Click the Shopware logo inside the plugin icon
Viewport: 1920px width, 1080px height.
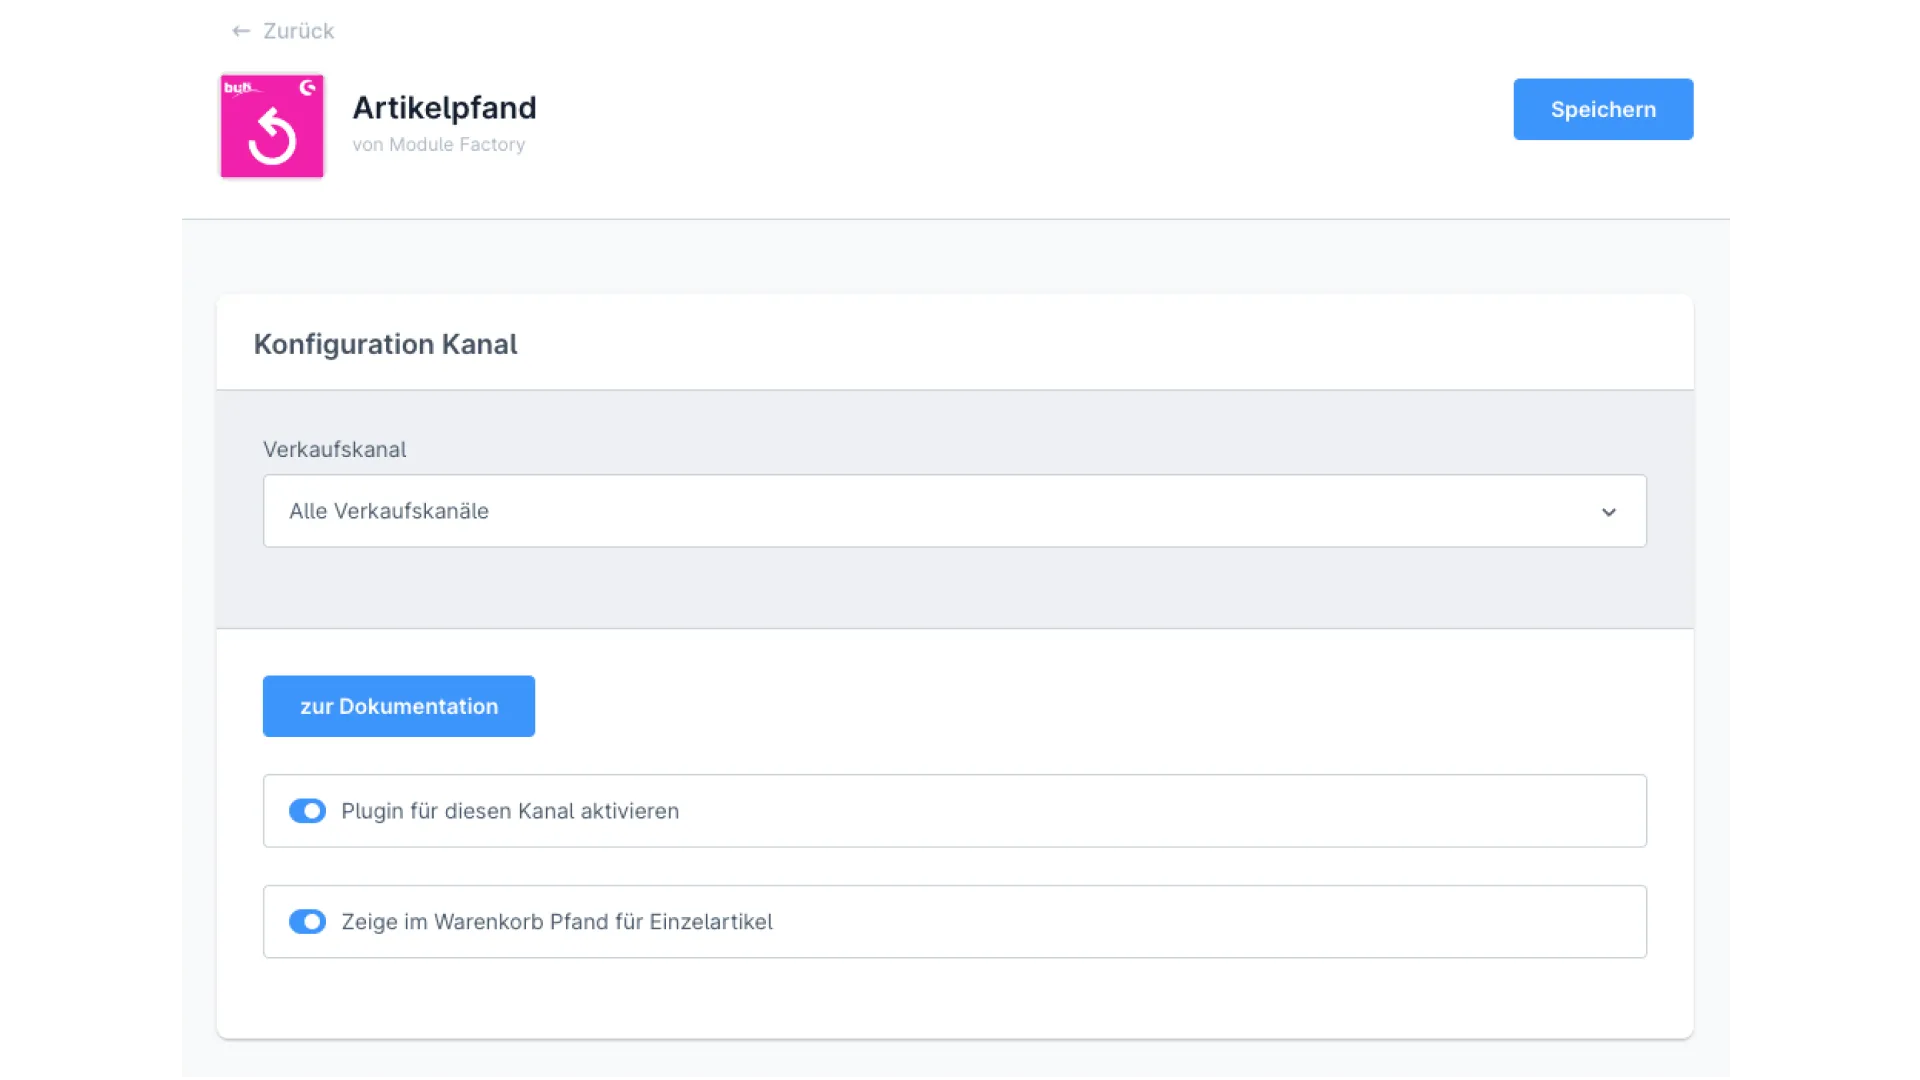(x=308, y=88)
